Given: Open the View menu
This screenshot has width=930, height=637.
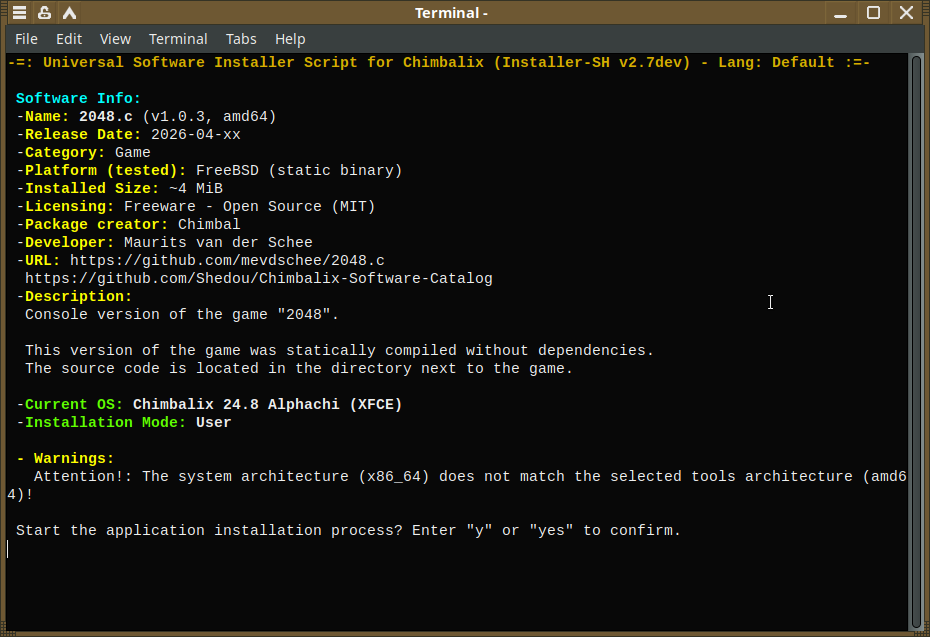Looking at the screenshot, I should 115,39.
